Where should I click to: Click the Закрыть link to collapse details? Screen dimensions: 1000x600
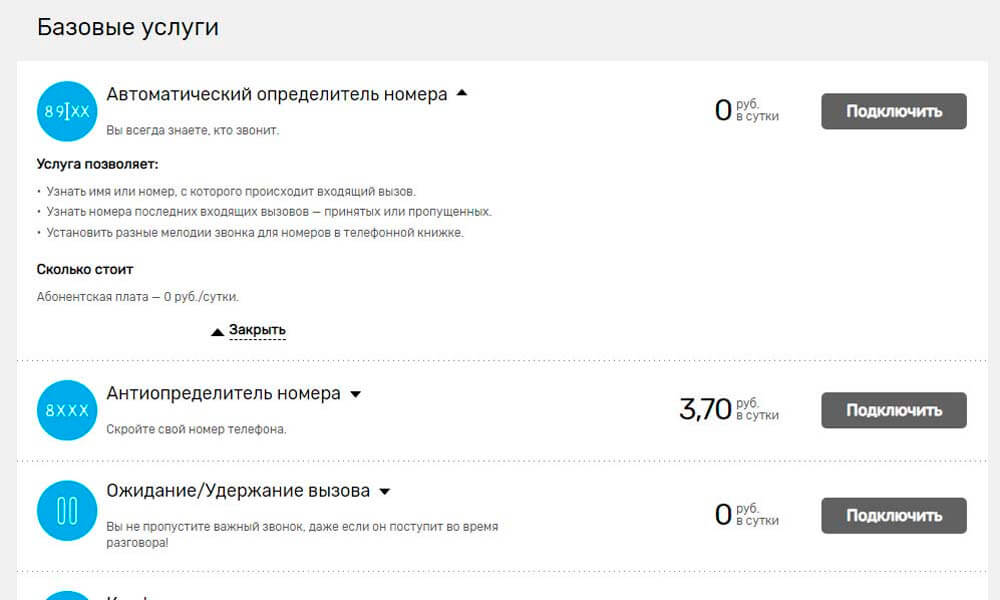(x=257, y=330)
